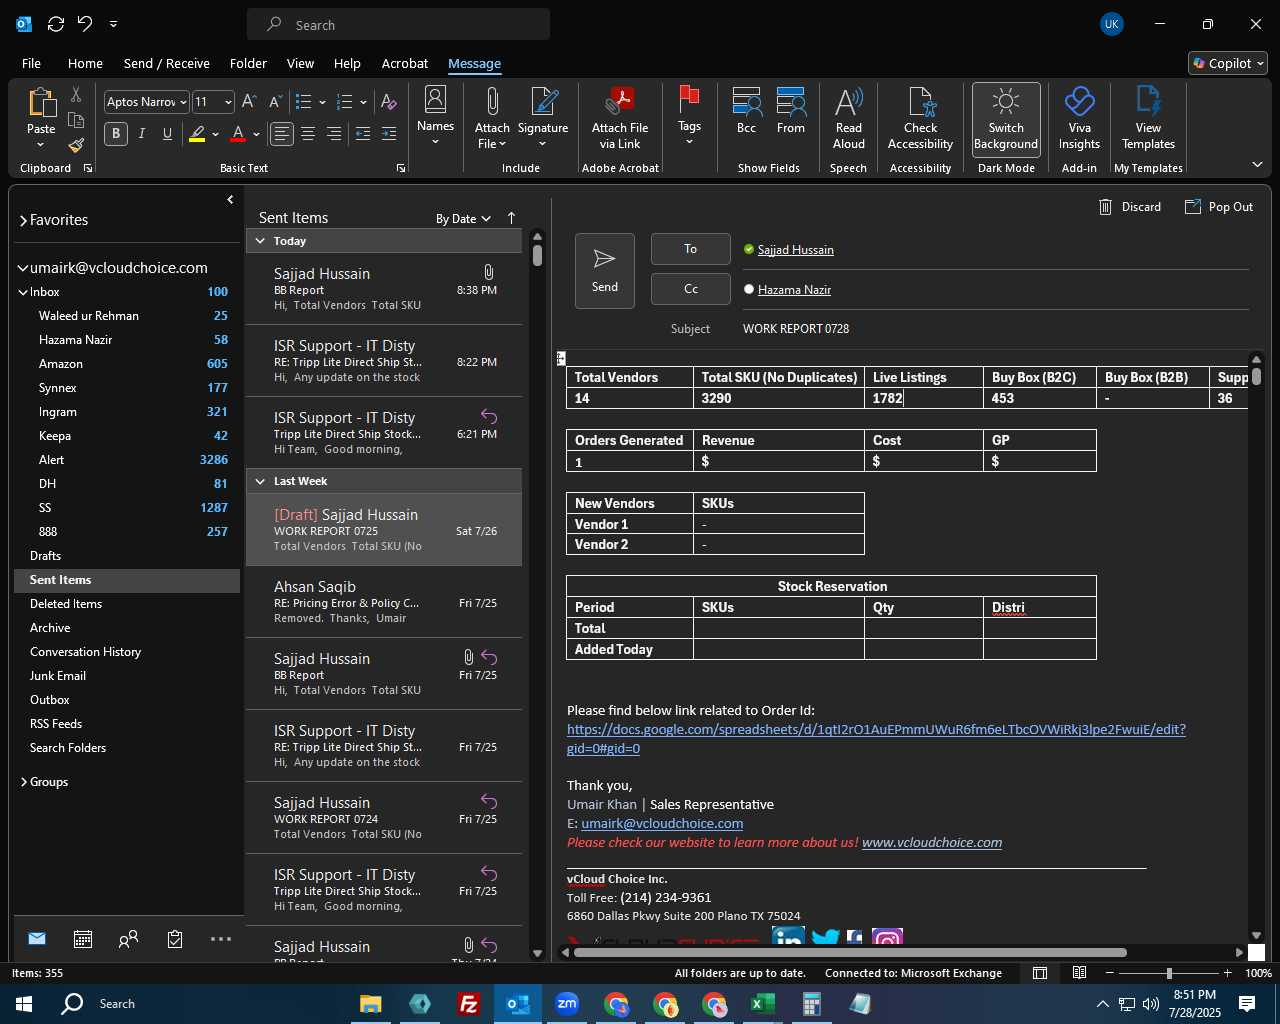Click the To recipients button
Screen dimensions: 1280x1024
pos(691,249)
